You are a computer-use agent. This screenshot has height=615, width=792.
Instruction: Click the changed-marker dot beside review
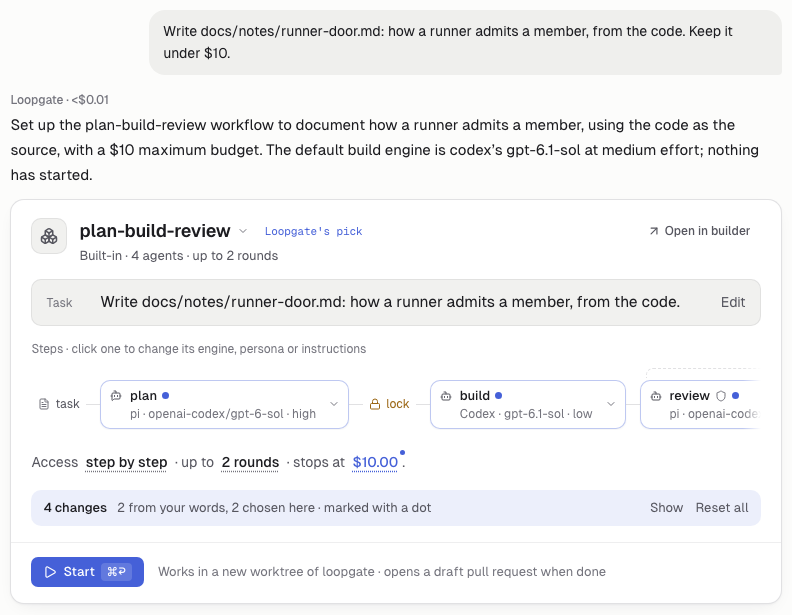click(735, 396)
